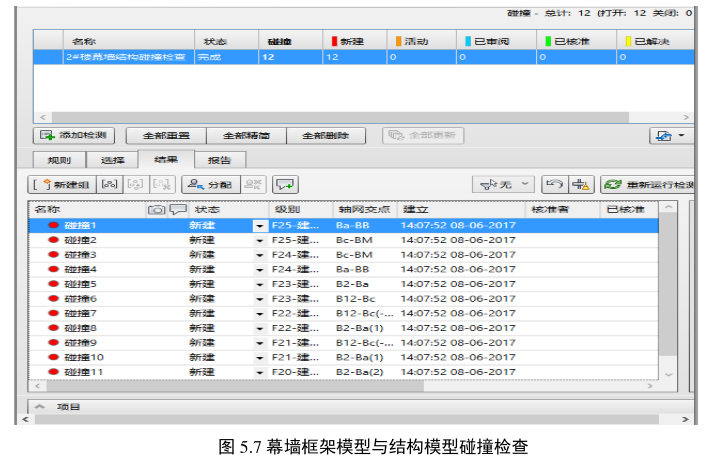The width and height of the screenshot is (723, 463).
Task: Open the status dropdown for 碰撞5
Action: tap(260, 284)
